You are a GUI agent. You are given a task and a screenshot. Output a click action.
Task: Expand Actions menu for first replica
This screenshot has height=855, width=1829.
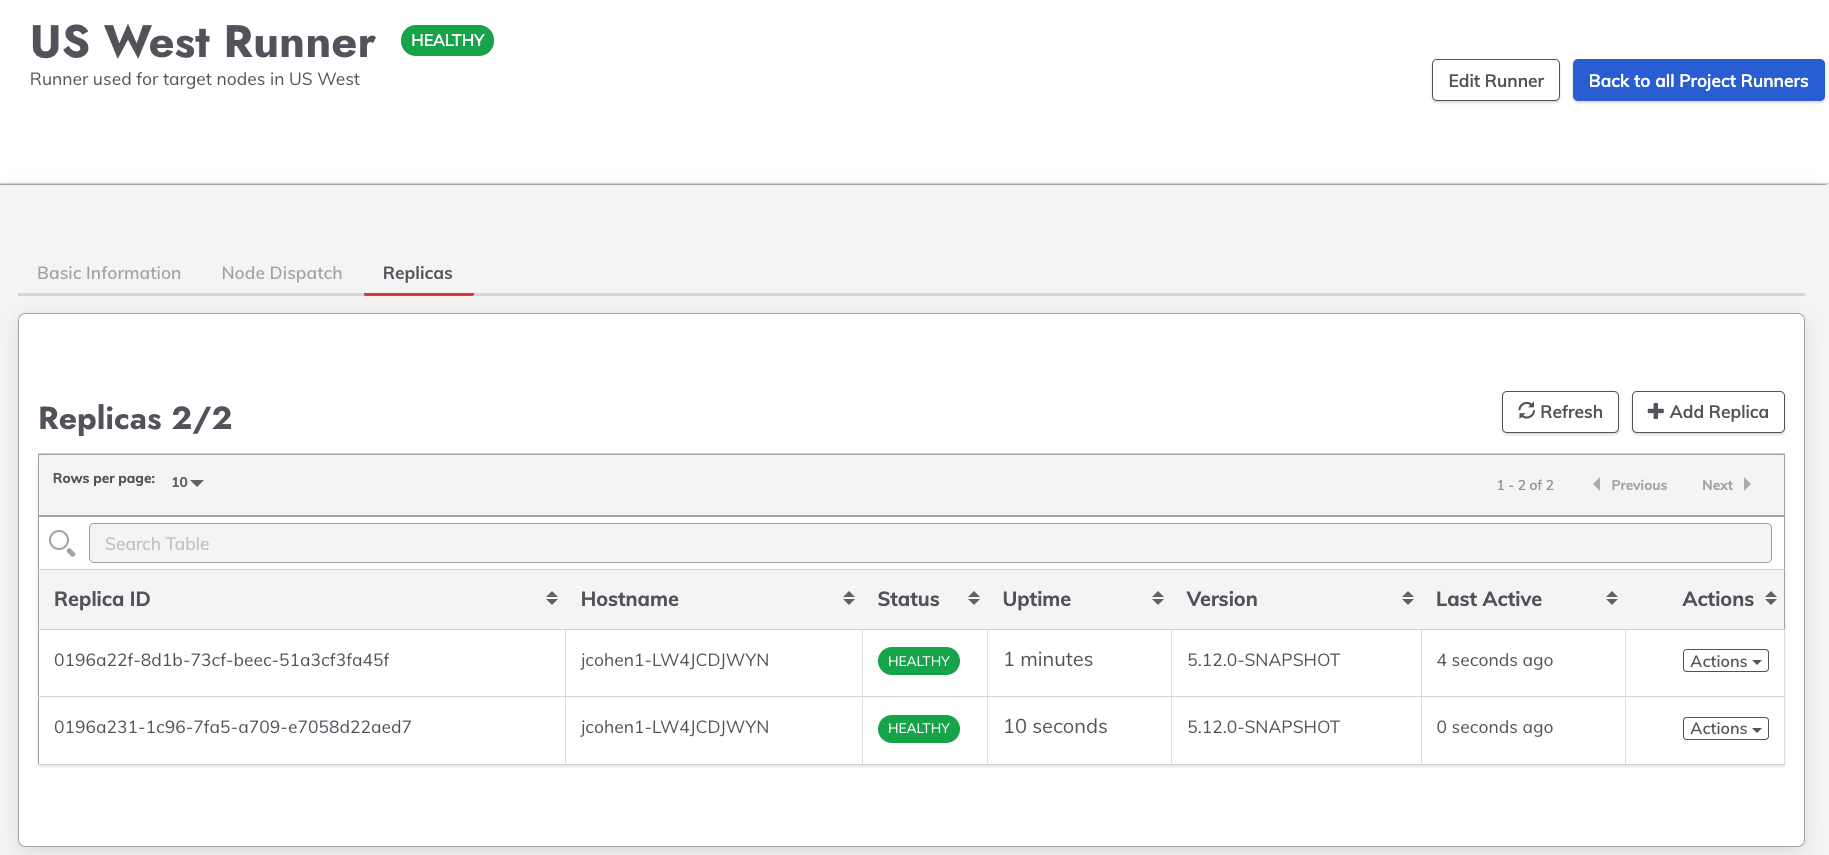[x=1725, y=661]
